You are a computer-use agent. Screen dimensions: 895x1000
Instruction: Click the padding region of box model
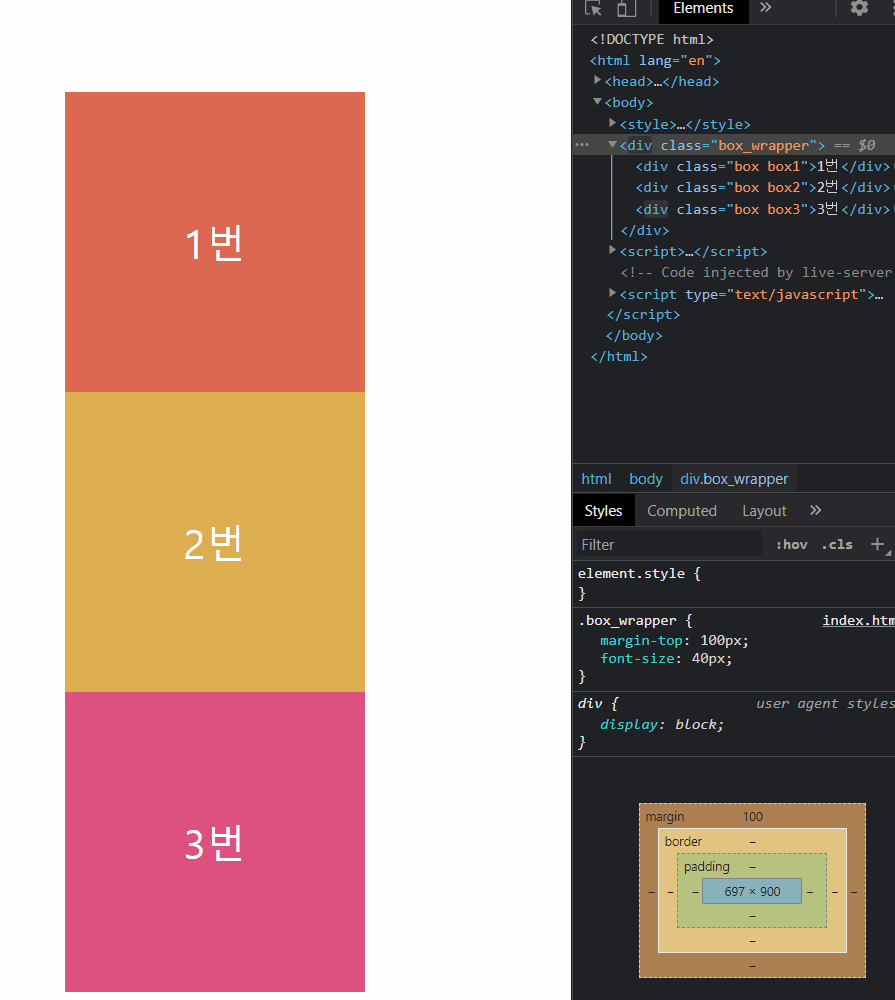pyautogui.click(x=707, y=867)
